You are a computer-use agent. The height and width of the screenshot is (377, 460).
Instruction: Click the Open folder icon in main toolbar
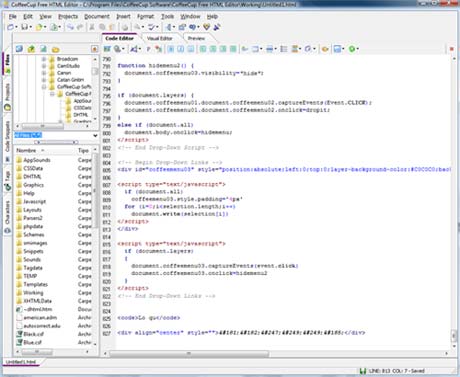point(39,27)
